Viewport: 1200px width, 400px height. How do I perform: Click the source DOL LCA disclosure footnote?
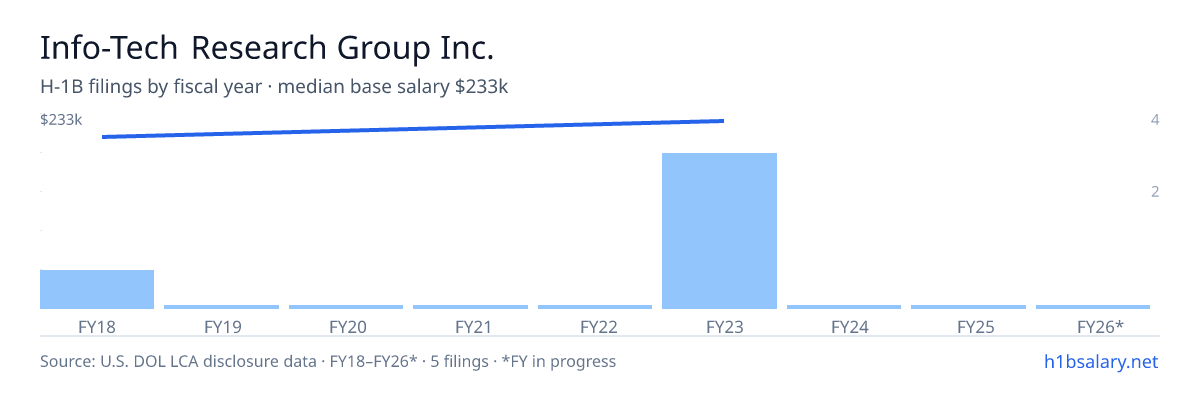pos(328,361)
